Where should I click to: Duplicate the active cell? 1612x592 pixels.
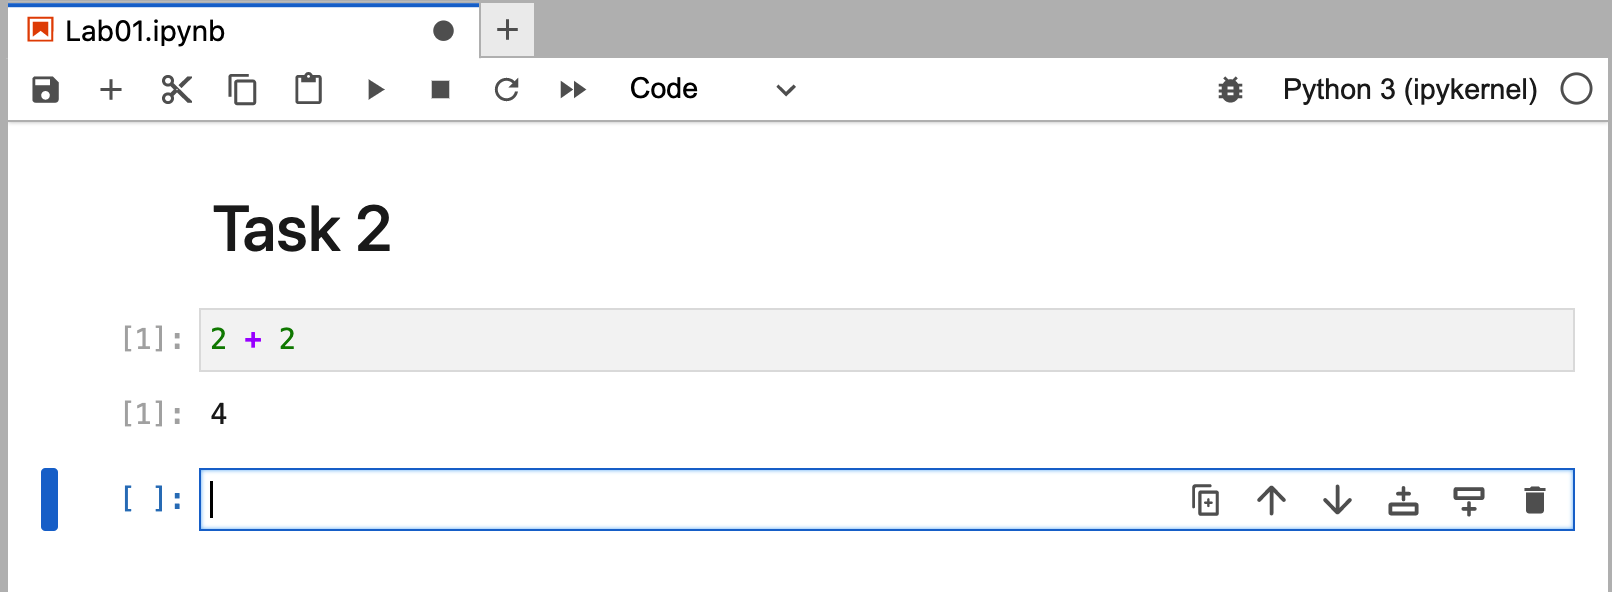point(1205,500)
